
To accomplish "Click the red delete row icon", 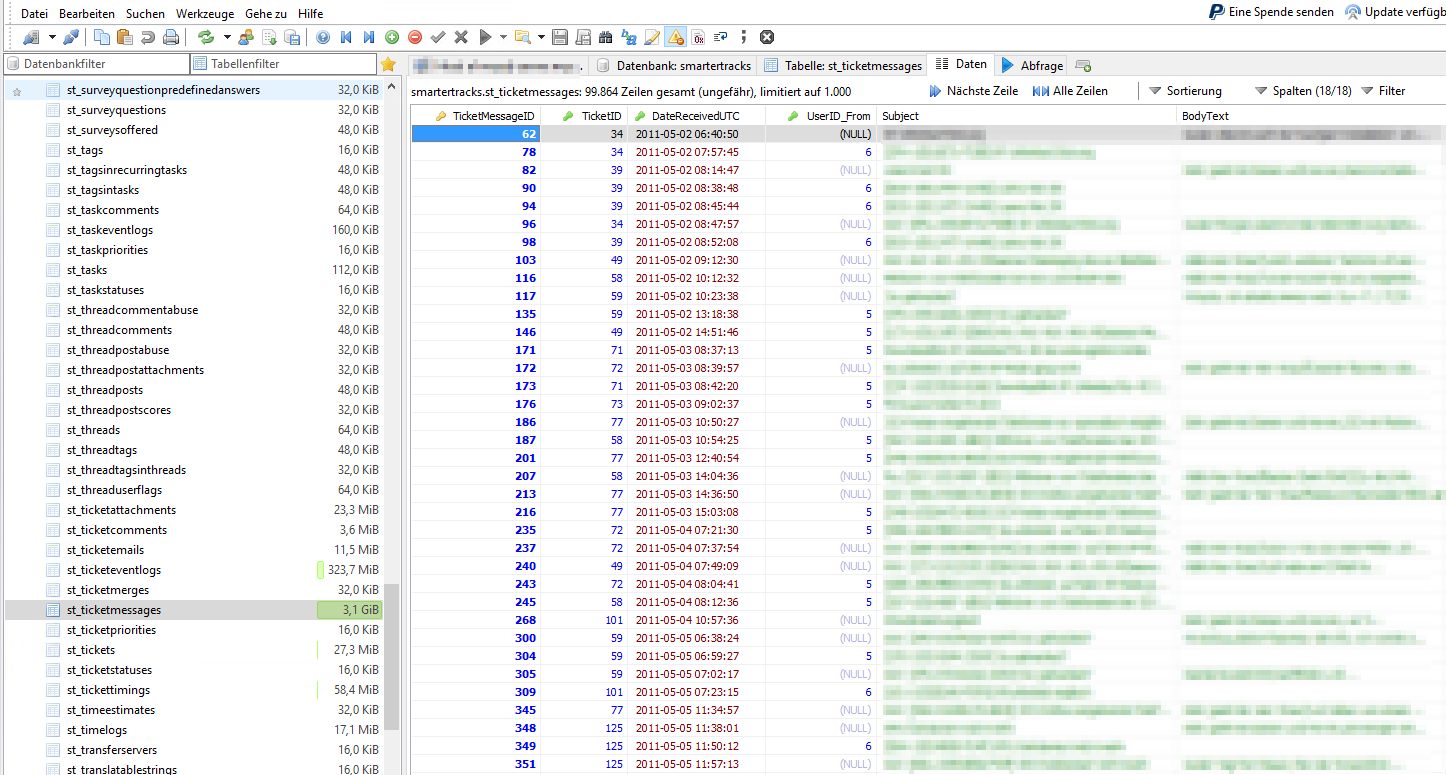I will 415,37.
